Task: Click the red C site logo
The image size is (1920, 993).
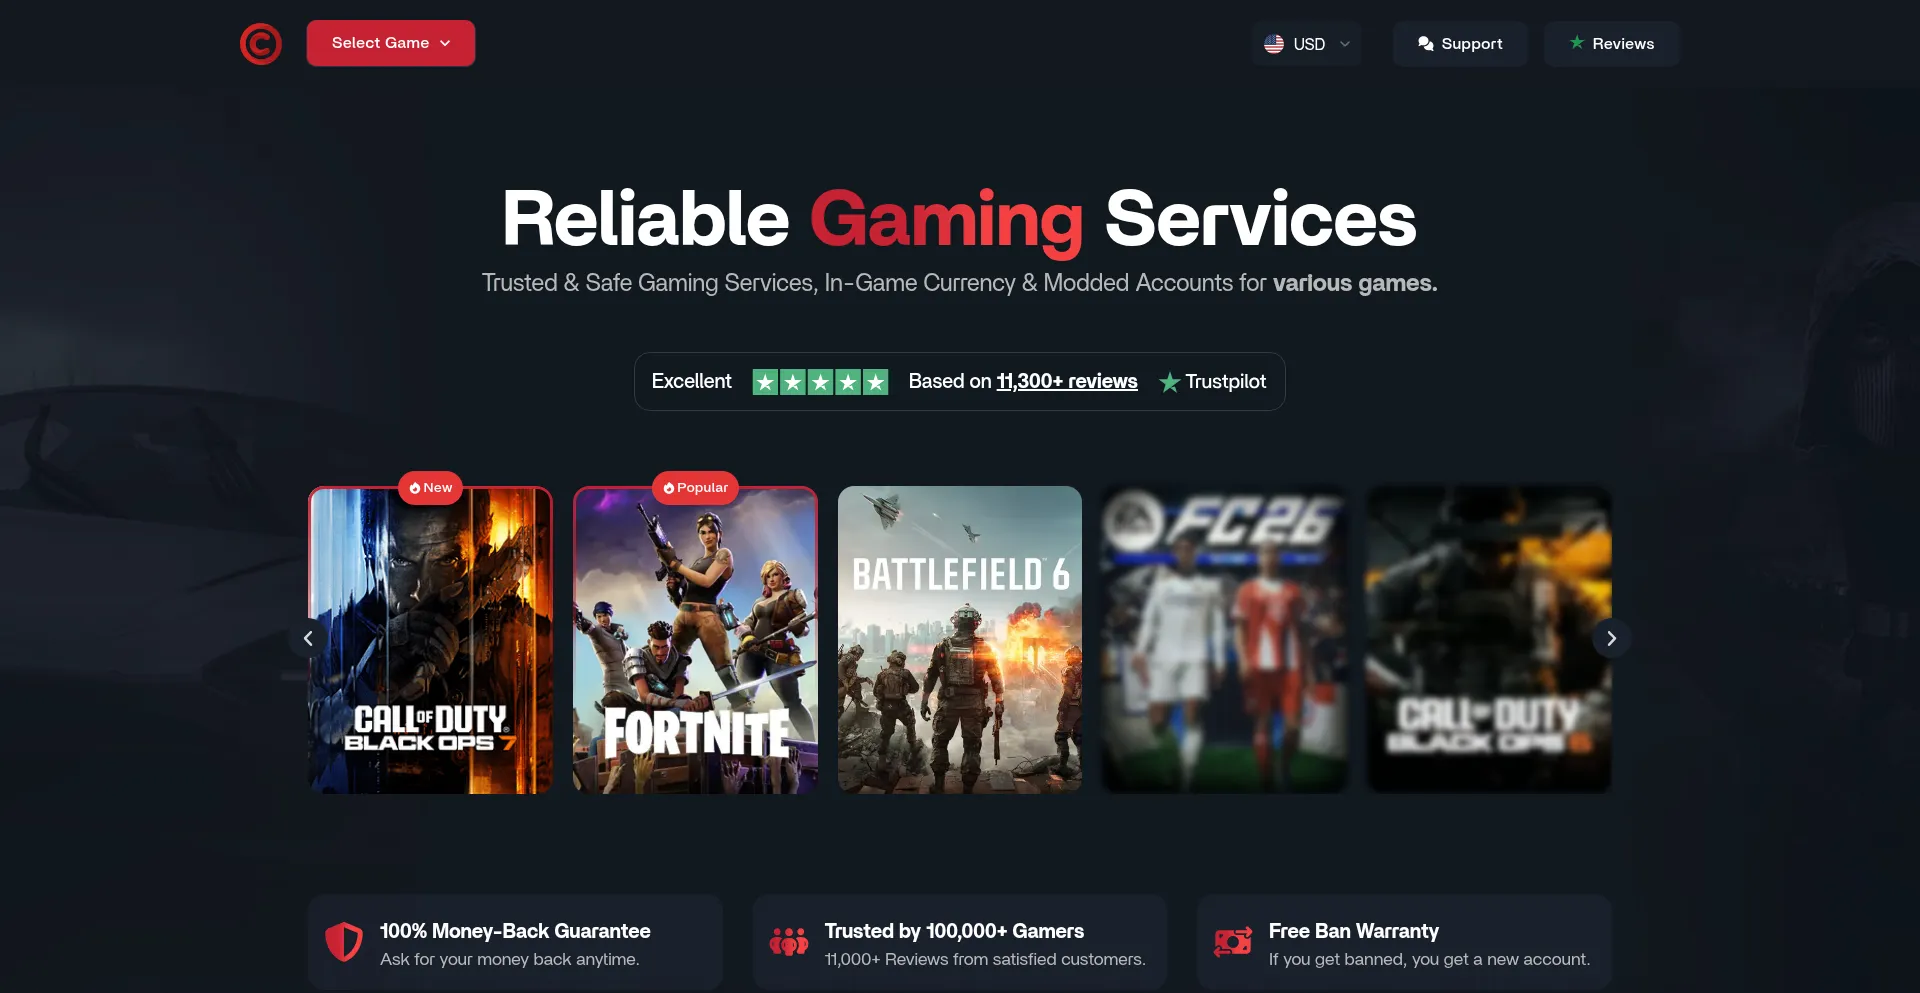Action: coord(261,44)
